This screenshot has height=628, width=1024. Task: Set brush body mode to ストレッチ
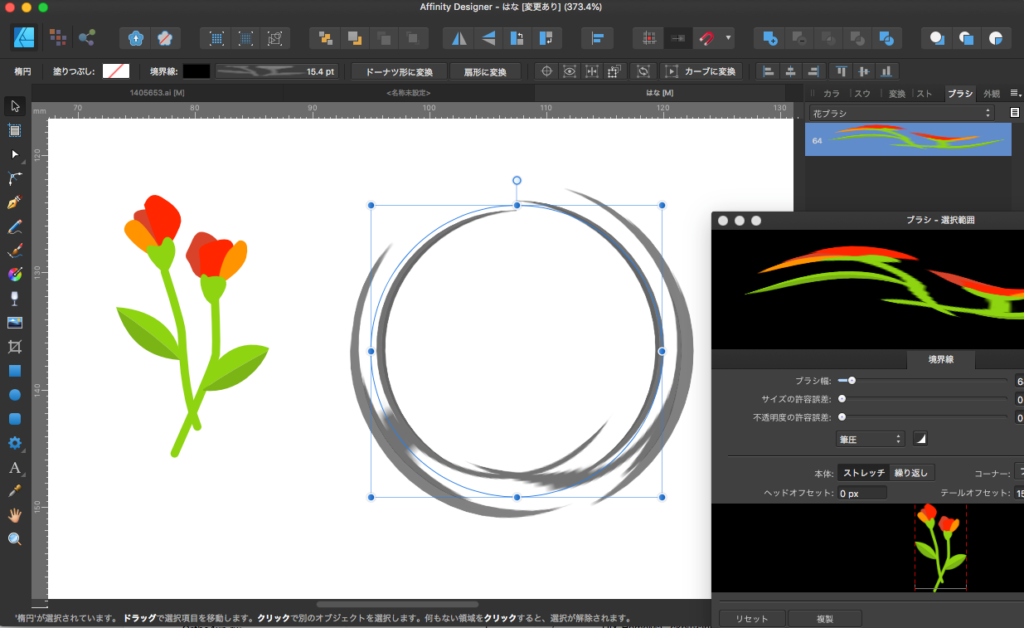(x=863, y=473)
